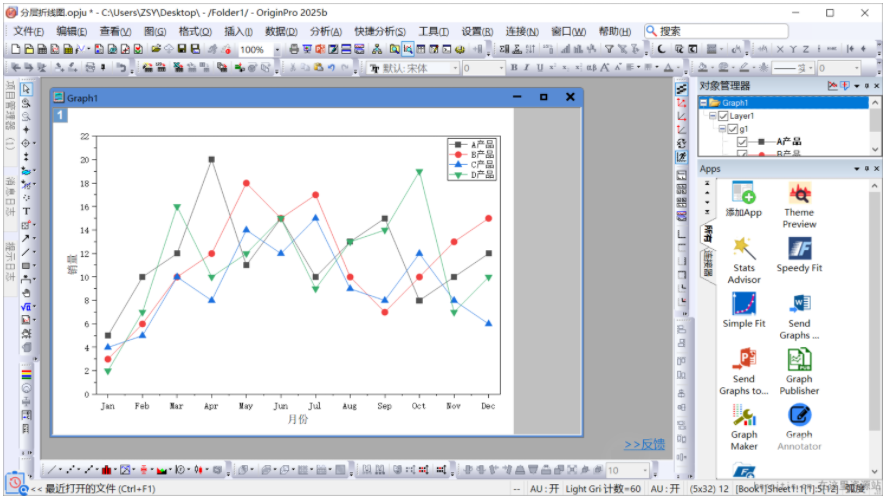This screenshot has width=885, height=498.
Task: Open the Add App icon
Action: (x=743, y=199)
